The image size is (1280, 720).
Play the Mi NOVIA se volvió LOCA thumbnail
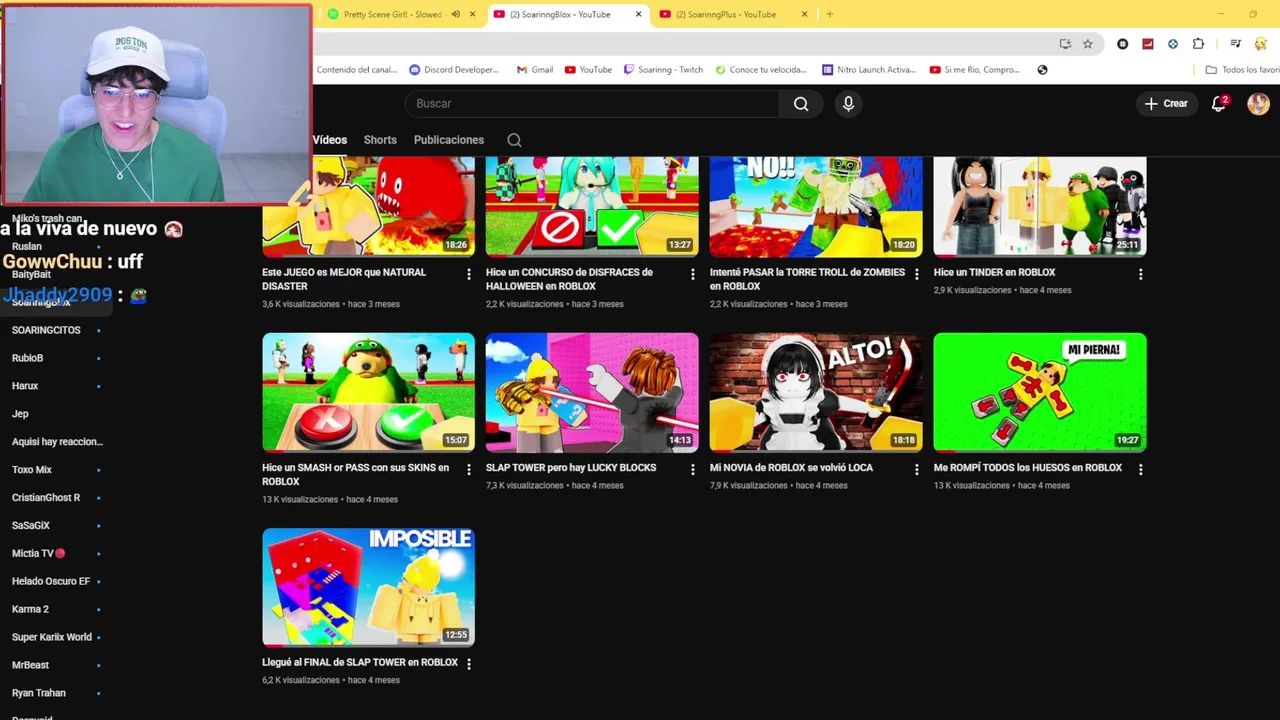[816, 392]
